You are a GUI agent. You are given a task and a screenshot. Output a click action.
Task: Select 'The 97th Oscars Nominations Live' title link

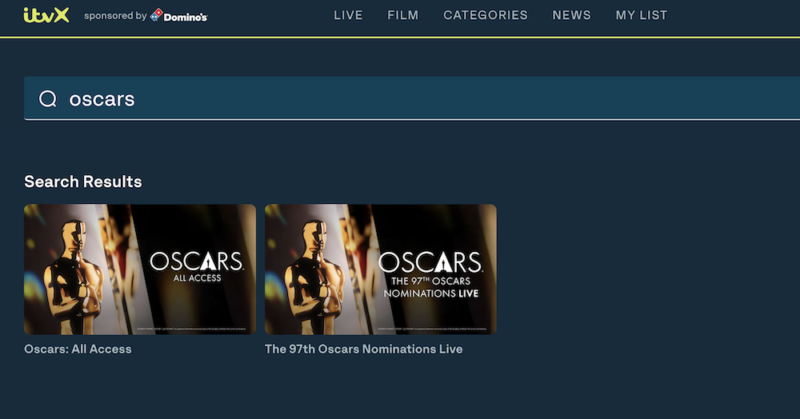pyautogui.click(x=364, y=349)
